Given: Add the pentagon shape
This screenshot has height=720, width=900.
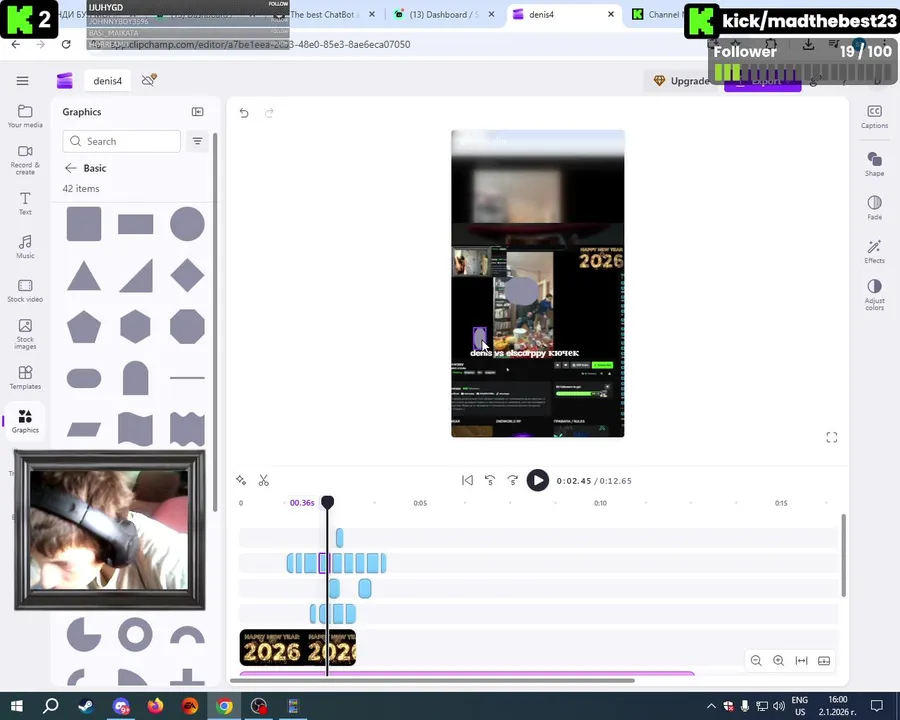Looking at the screenshot, I should click(x=84, y=327).
